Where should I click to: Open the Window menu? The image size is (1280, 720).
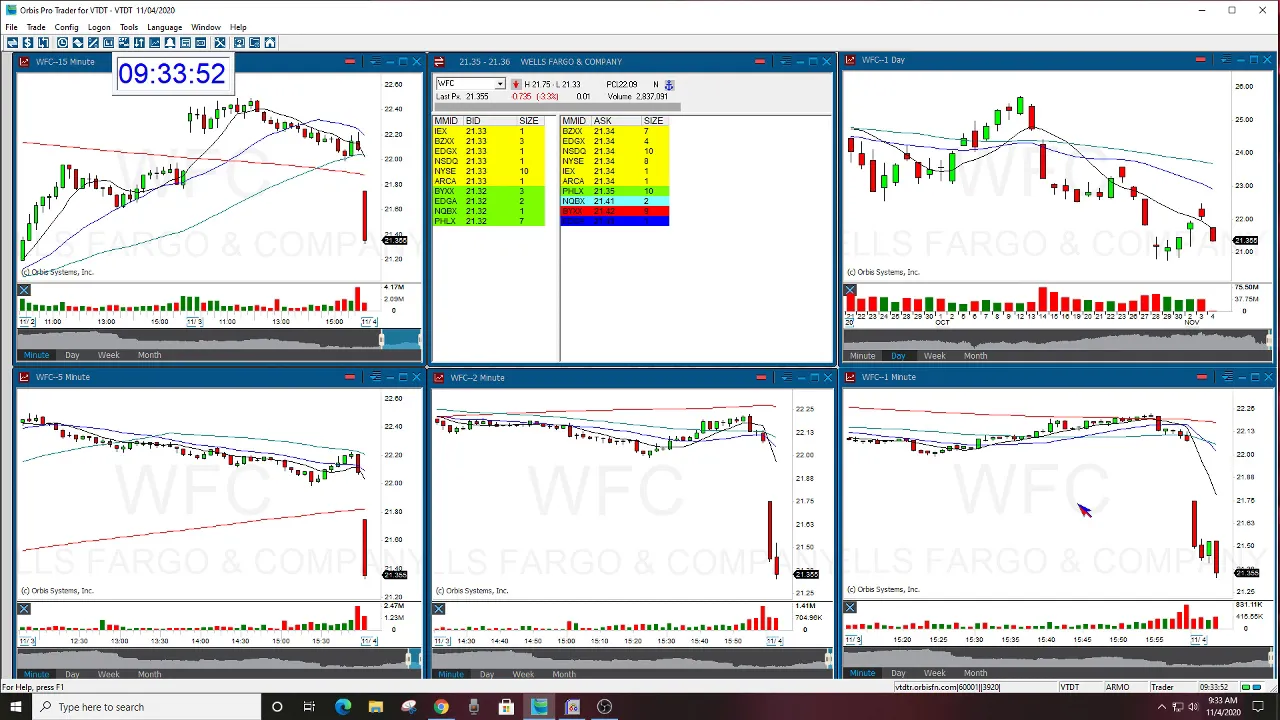tap(205, 27)
